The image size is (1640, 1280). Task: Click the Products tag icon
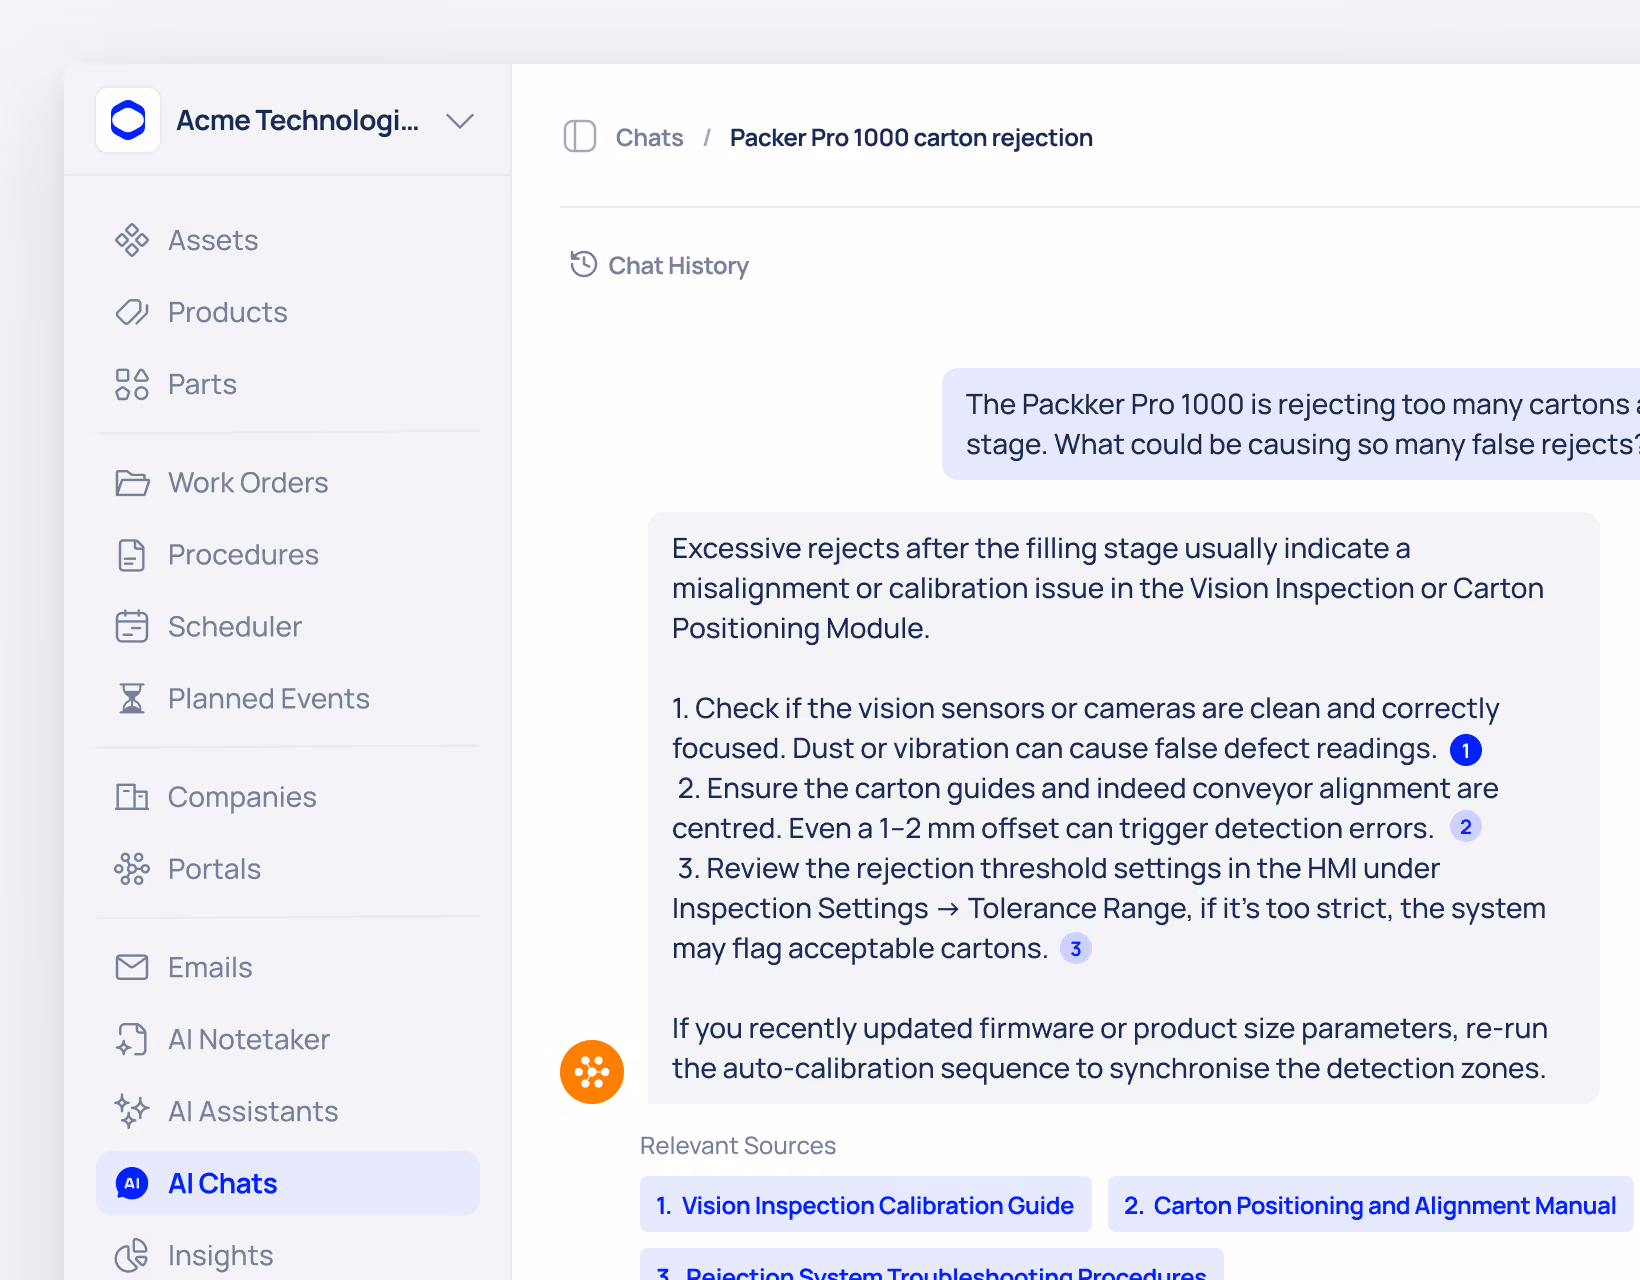(x=132, y=312)
